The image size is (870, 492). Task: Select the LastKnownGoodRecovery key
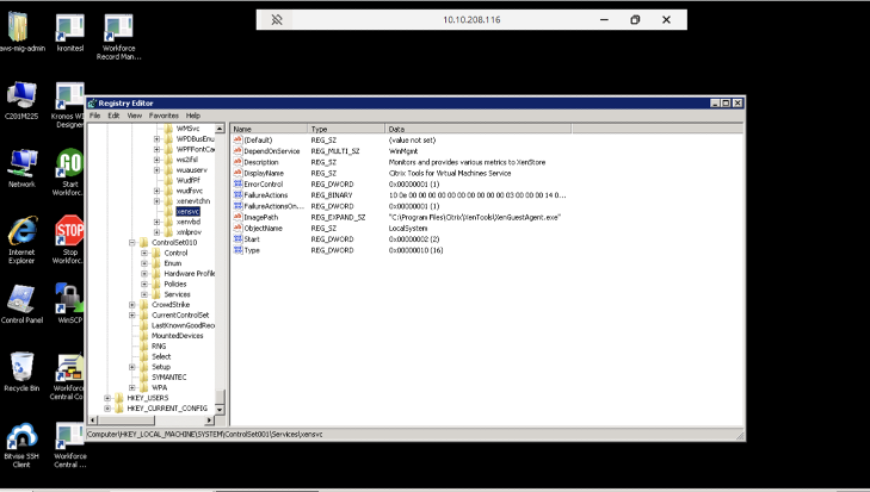click(183, 326)
